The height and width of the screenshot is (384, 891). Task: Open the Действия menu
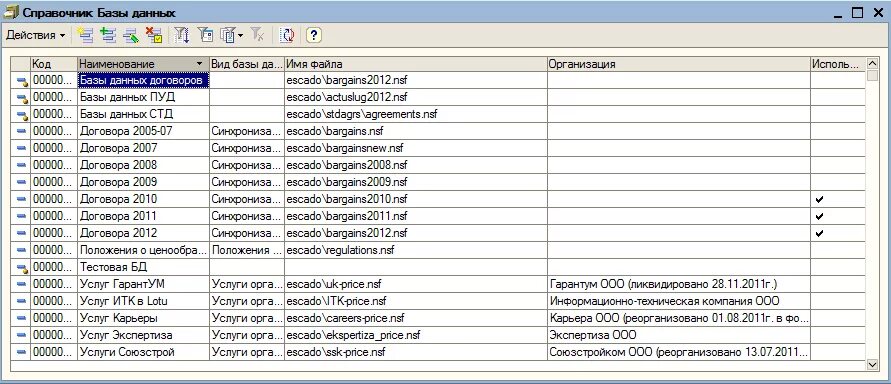pyautogui.click(x=35, y=35)
